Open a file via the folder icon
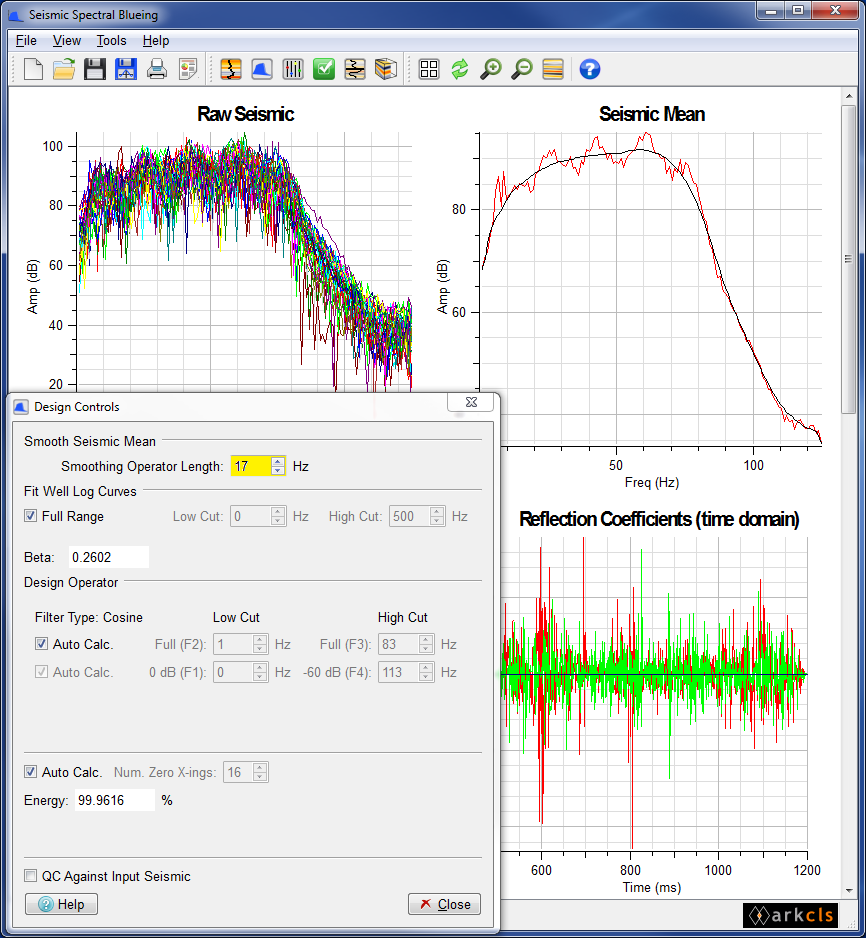This screenshot has height=938, width=866. tap(64, 69)
